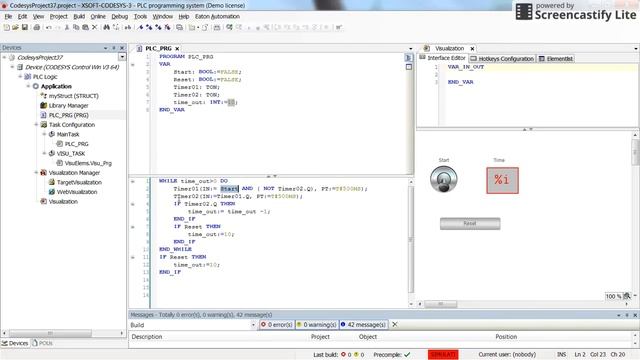Switch to the Interface Editor tab
This screenshot has height=360, width=640.
point(442,58)
